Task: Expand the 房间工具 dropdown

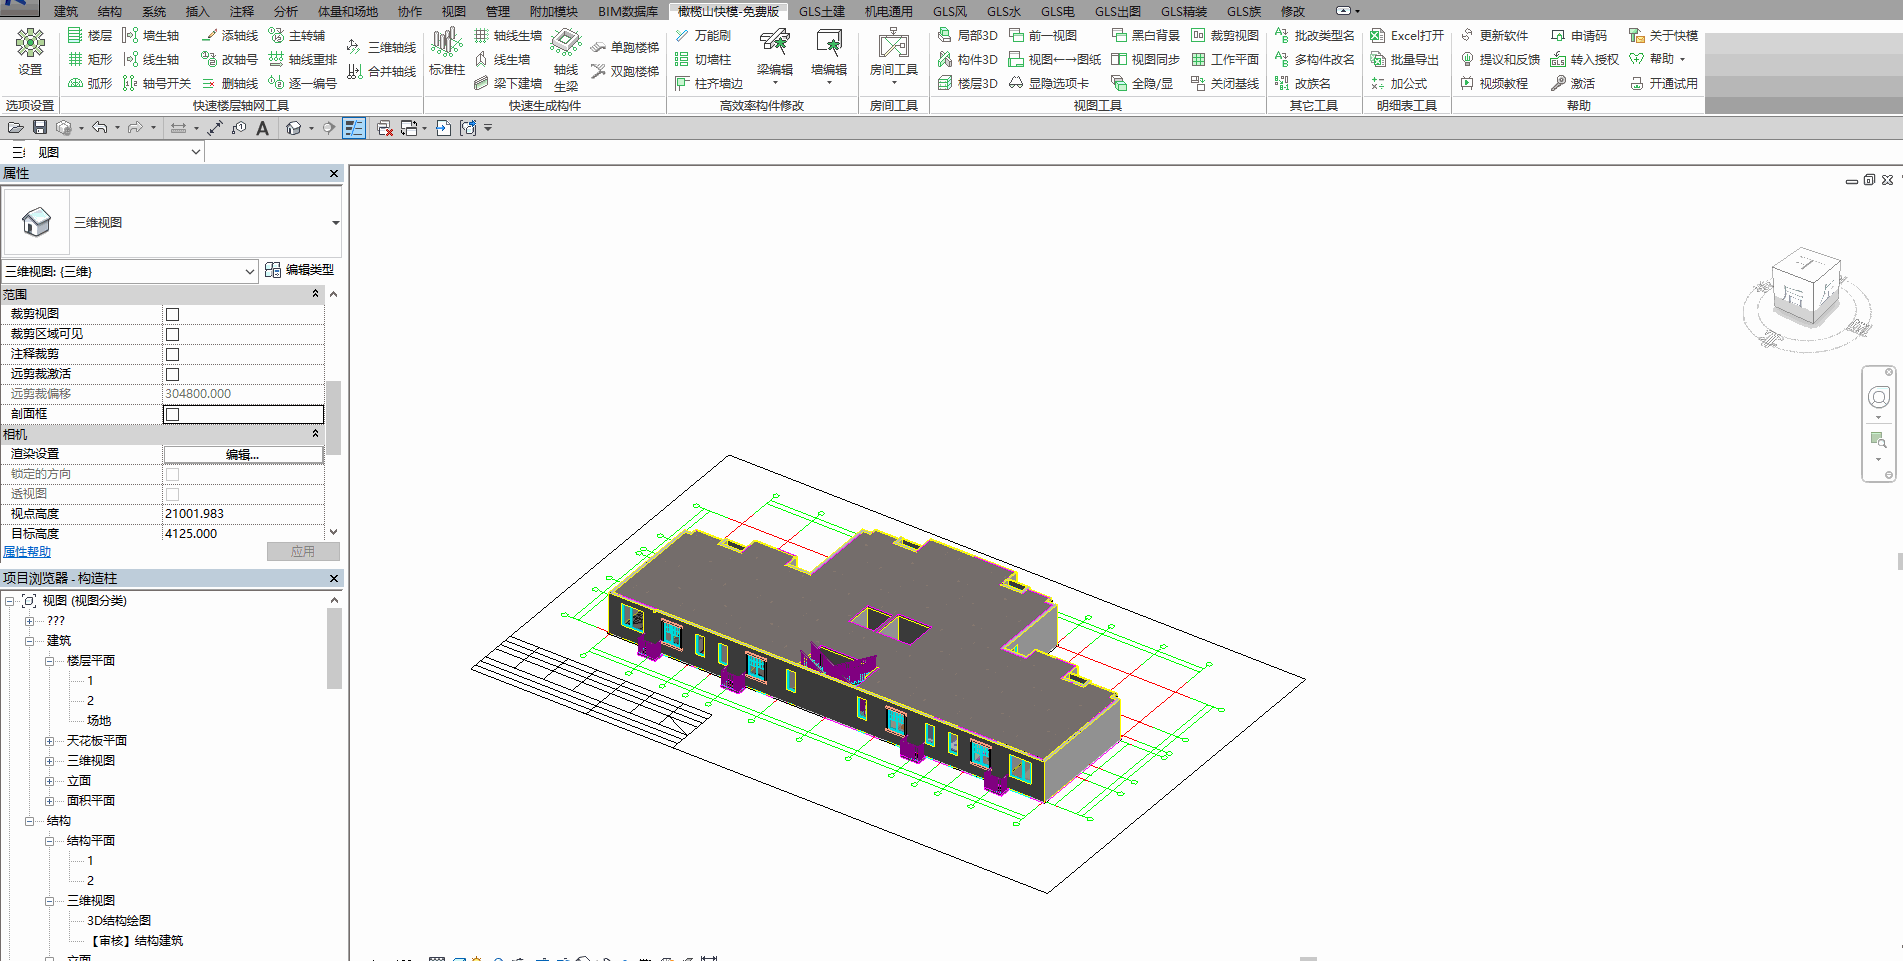Action: click(893, 83)
